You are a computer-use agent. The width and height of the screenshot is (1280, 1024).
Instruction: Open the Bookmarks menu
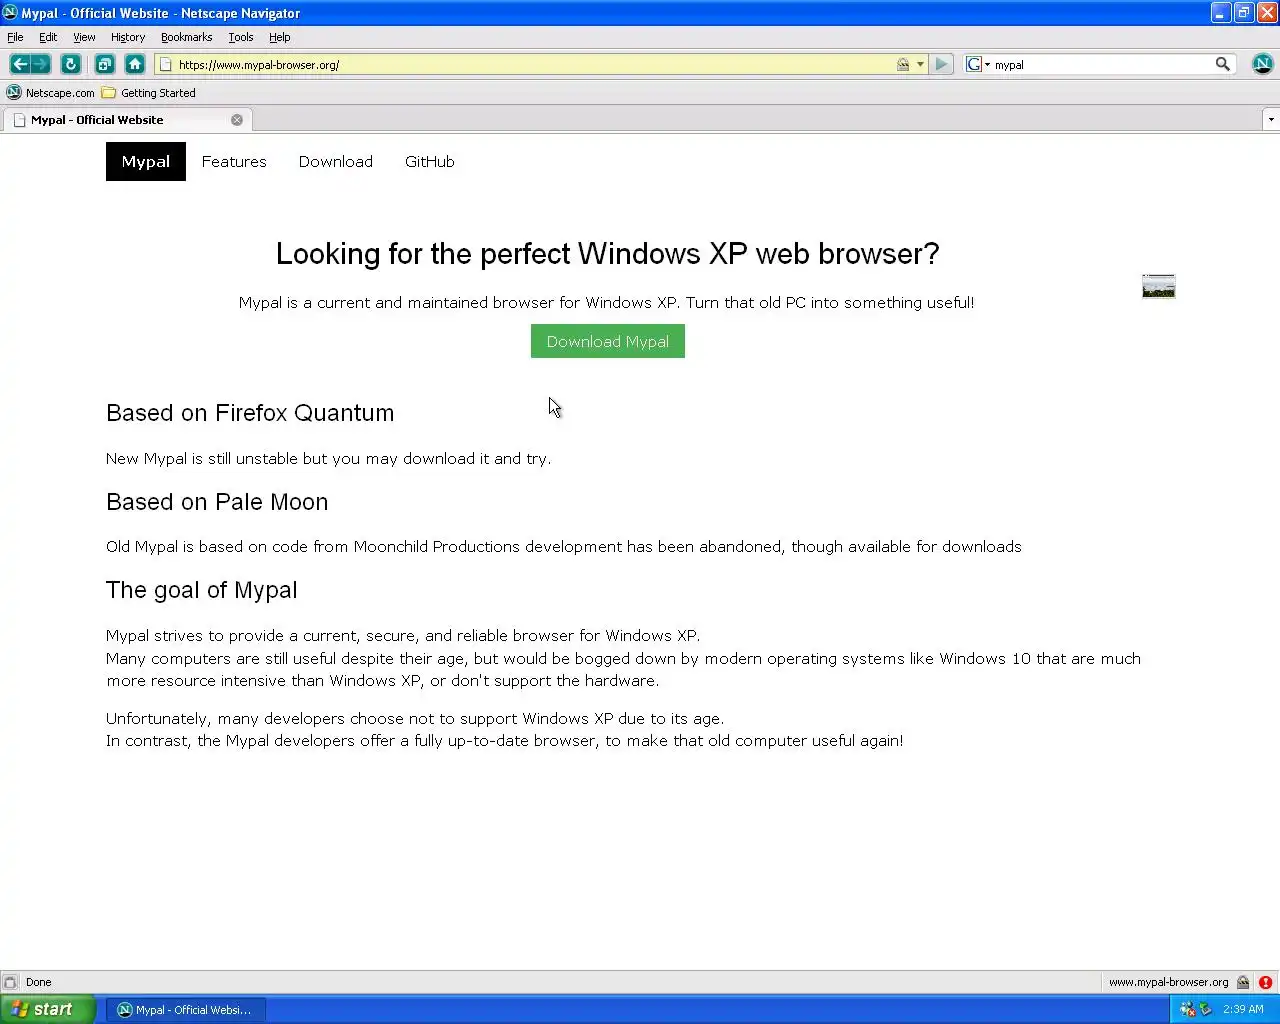186,37
